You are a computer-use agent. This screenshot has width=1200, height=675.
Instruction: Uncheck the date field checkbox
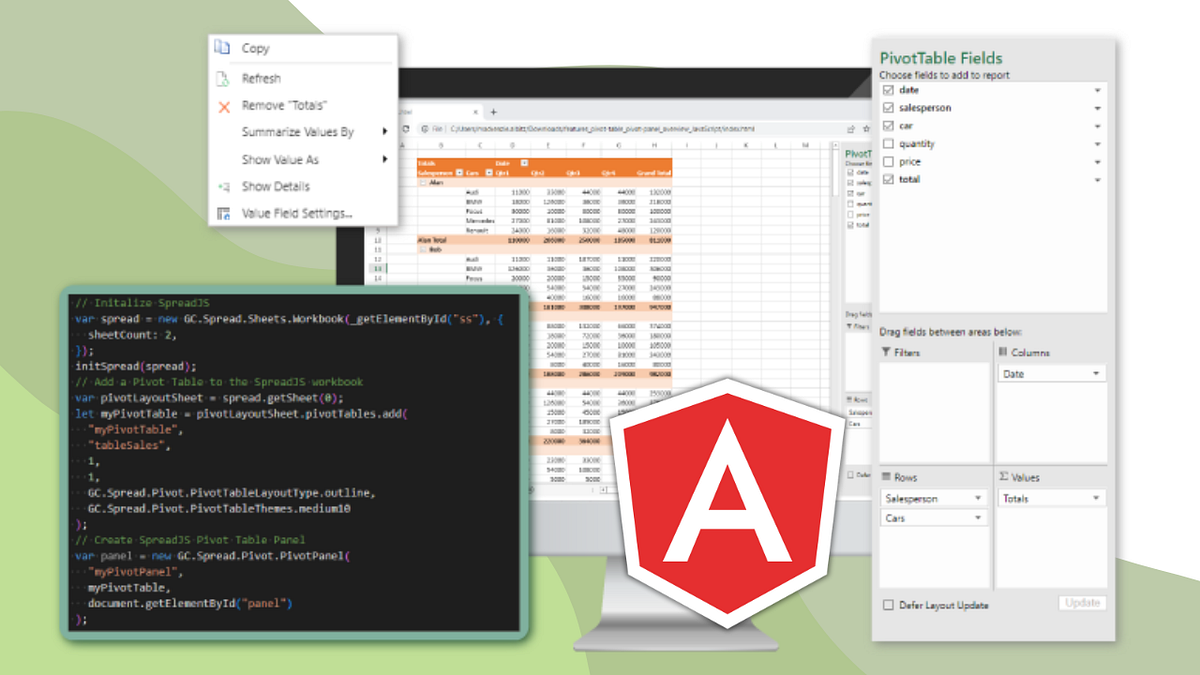[x=890, y=88]
